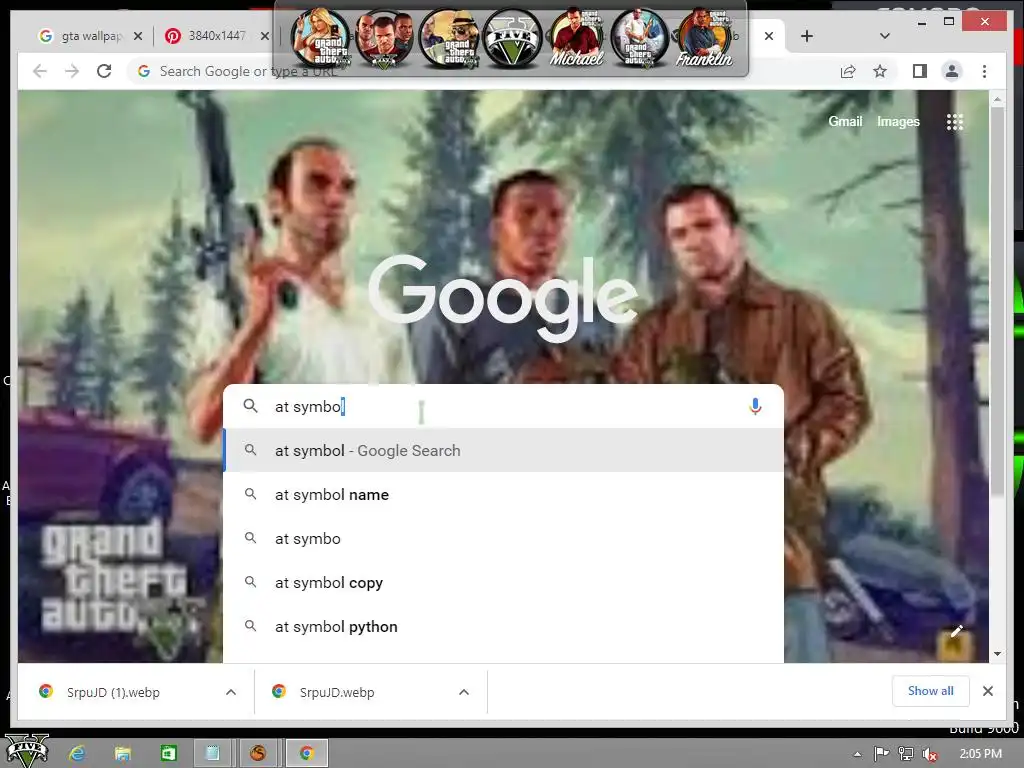The height and width of the screenshot is (768, 1024).
Task: Click the page vertical scrollbar thumb
Action: 997,300
